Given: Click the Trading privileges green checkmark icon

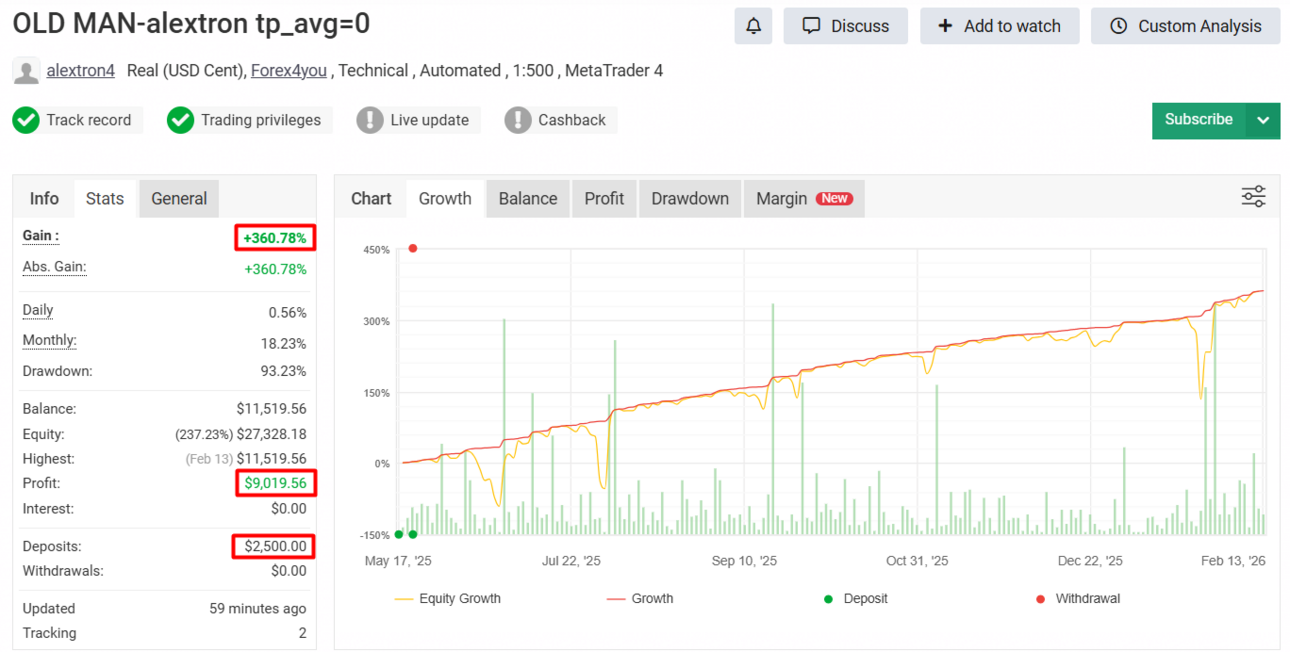Looking at the screenshot, I should pyautogui.click(x=180, y=120).
